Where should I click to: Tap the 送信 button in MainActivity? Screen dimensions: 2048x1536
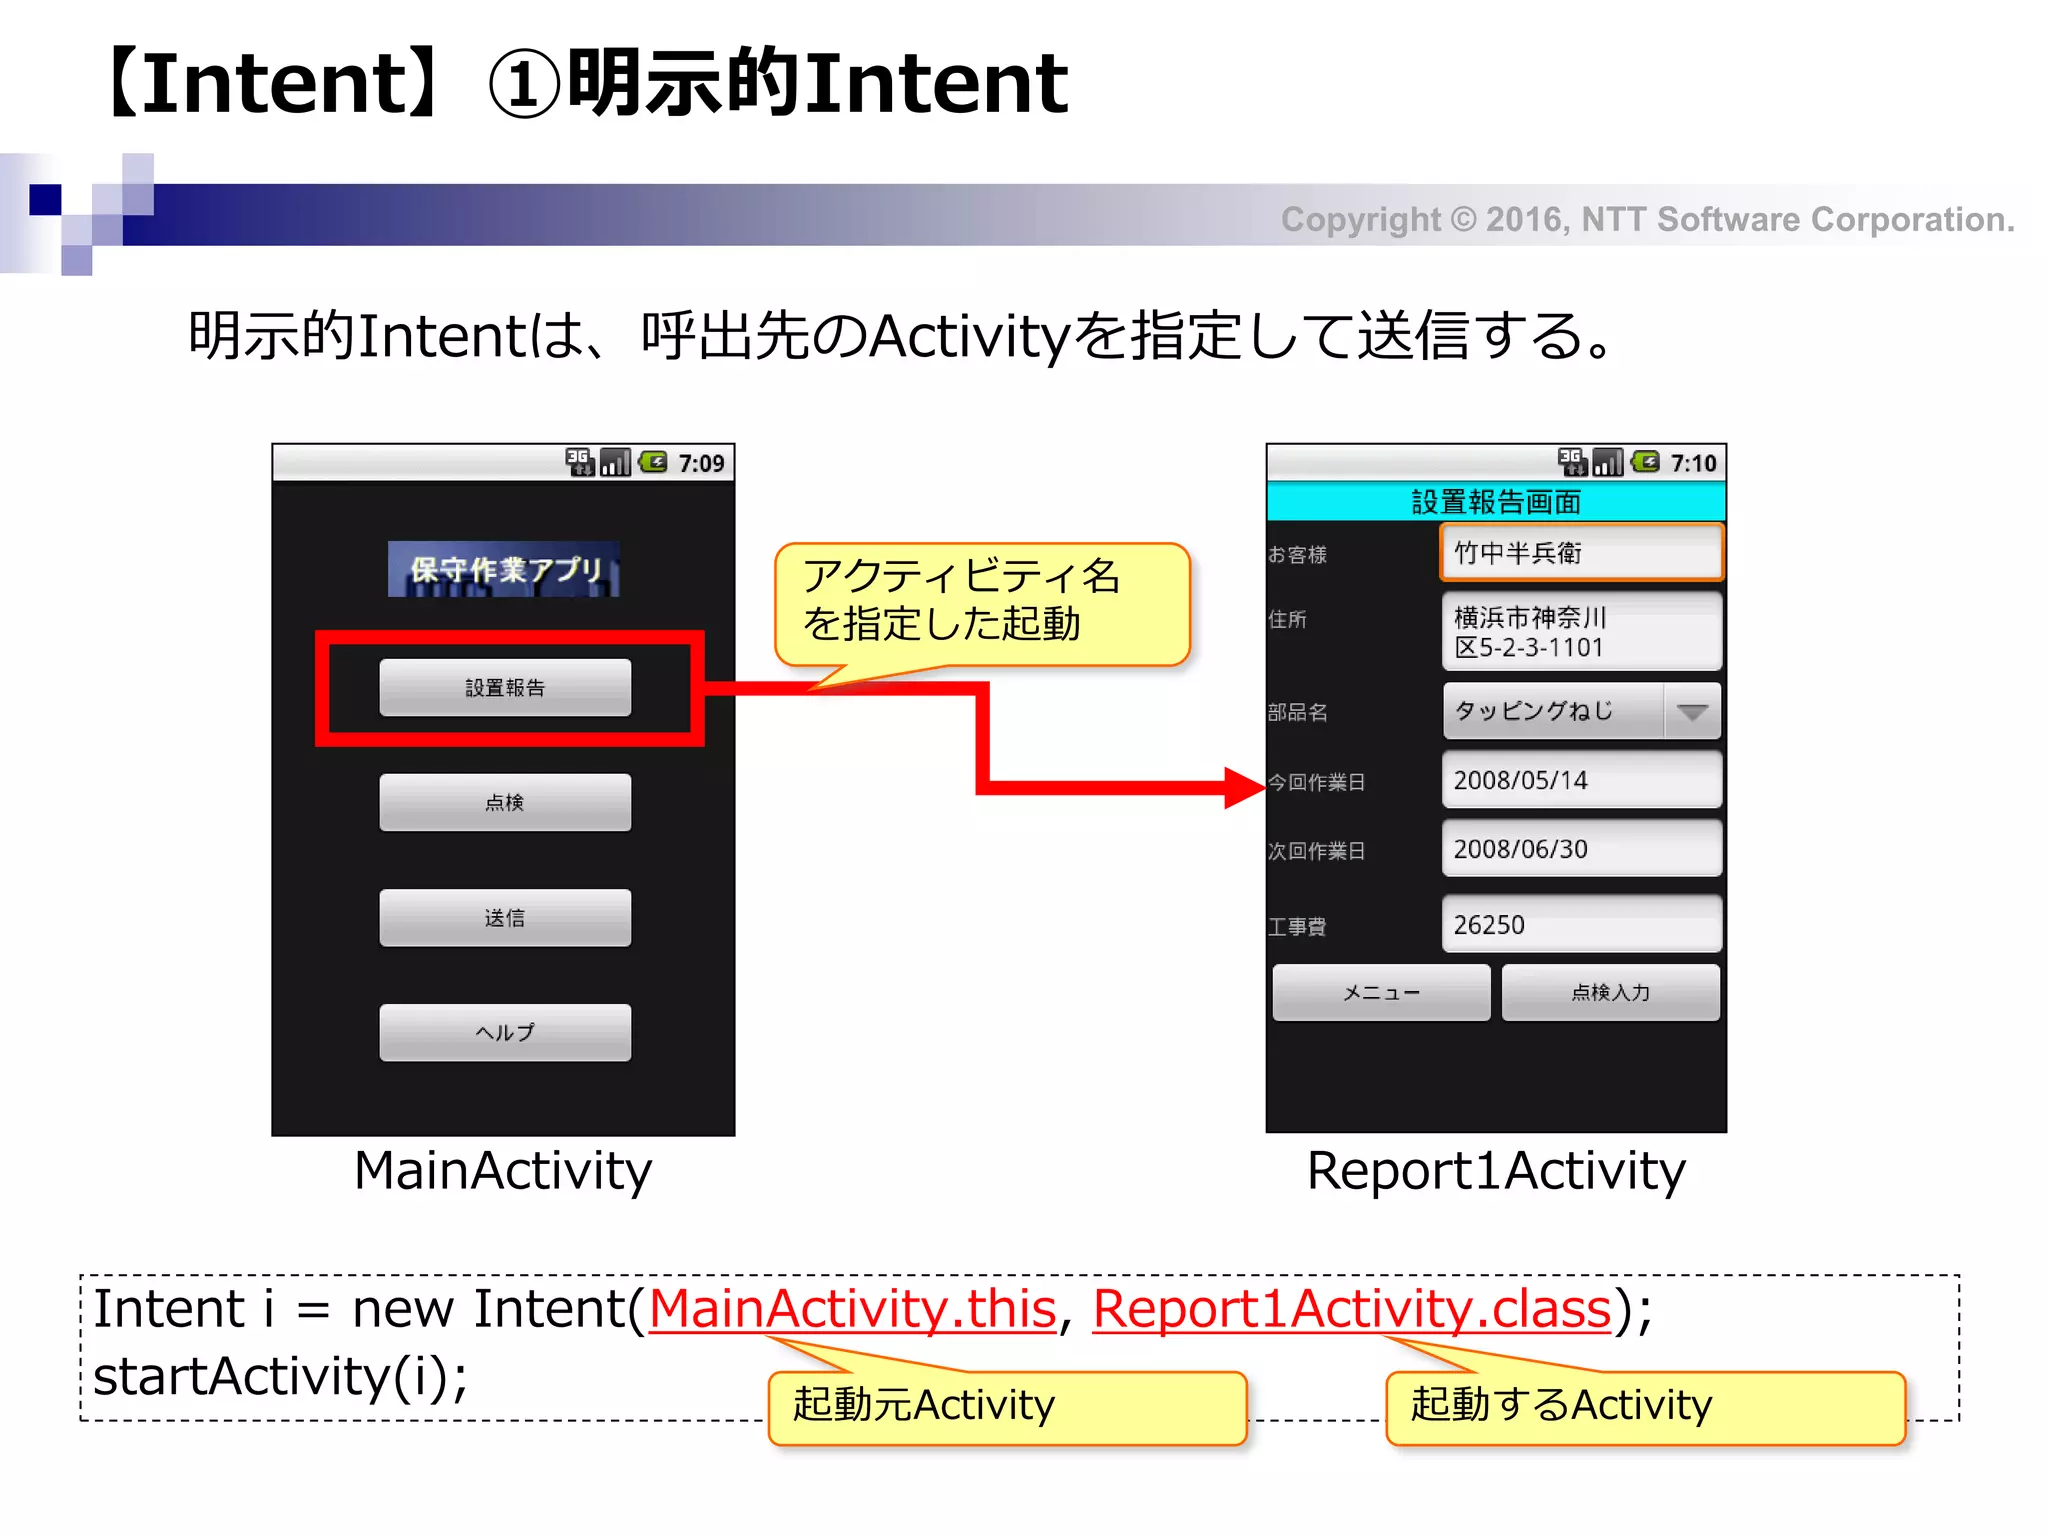505,917
